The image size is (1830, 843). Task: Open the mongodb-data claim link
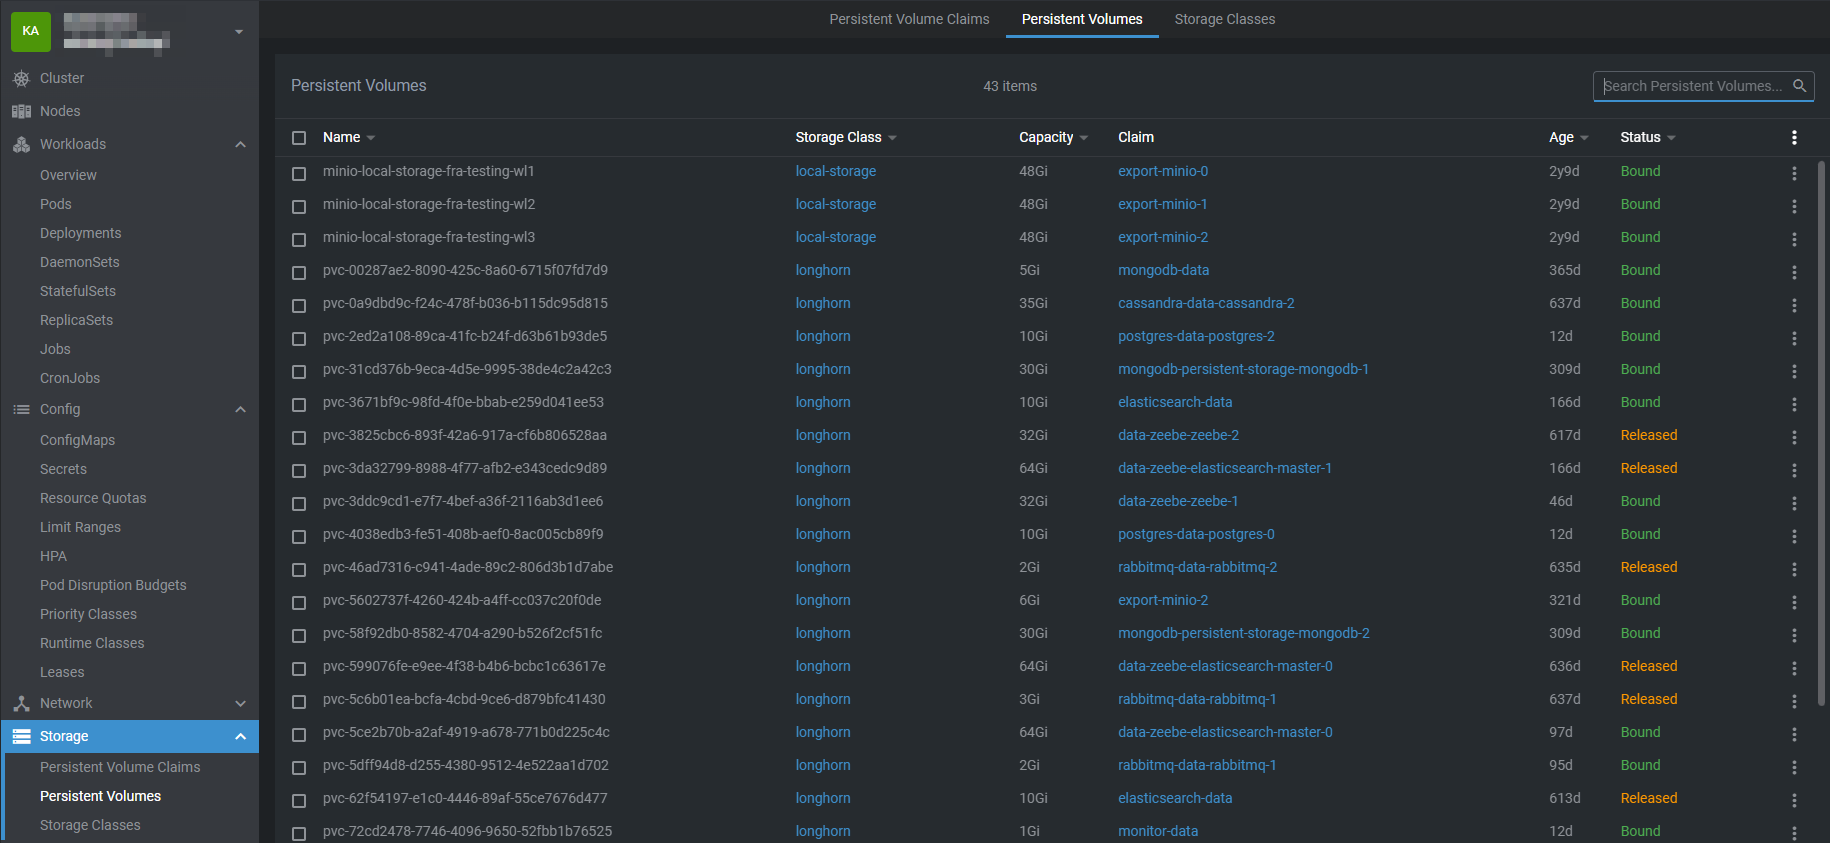(x=1163, y=270)
